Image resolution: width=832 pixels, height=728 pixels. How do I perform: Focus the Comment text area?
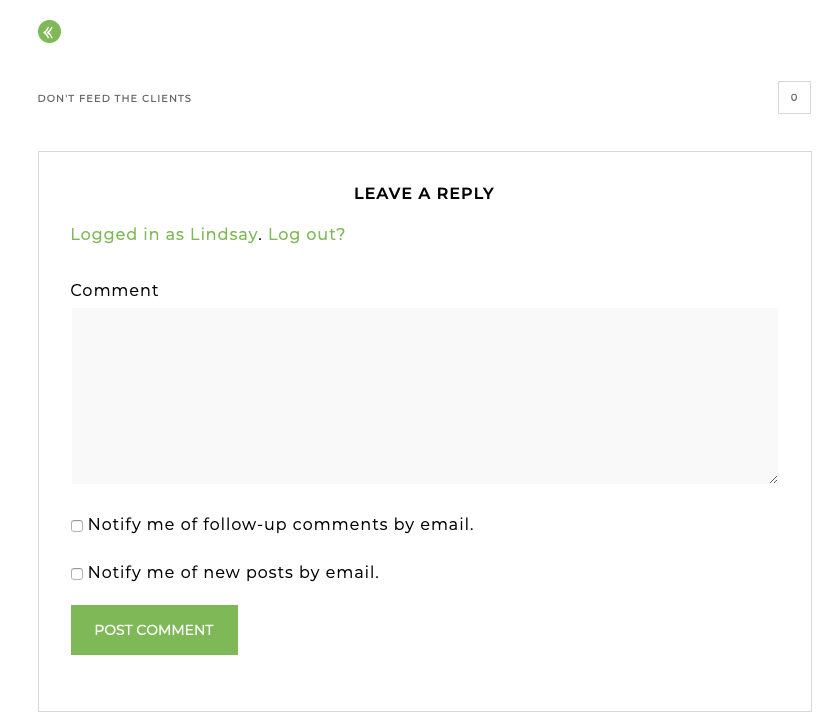coord(424,396)
